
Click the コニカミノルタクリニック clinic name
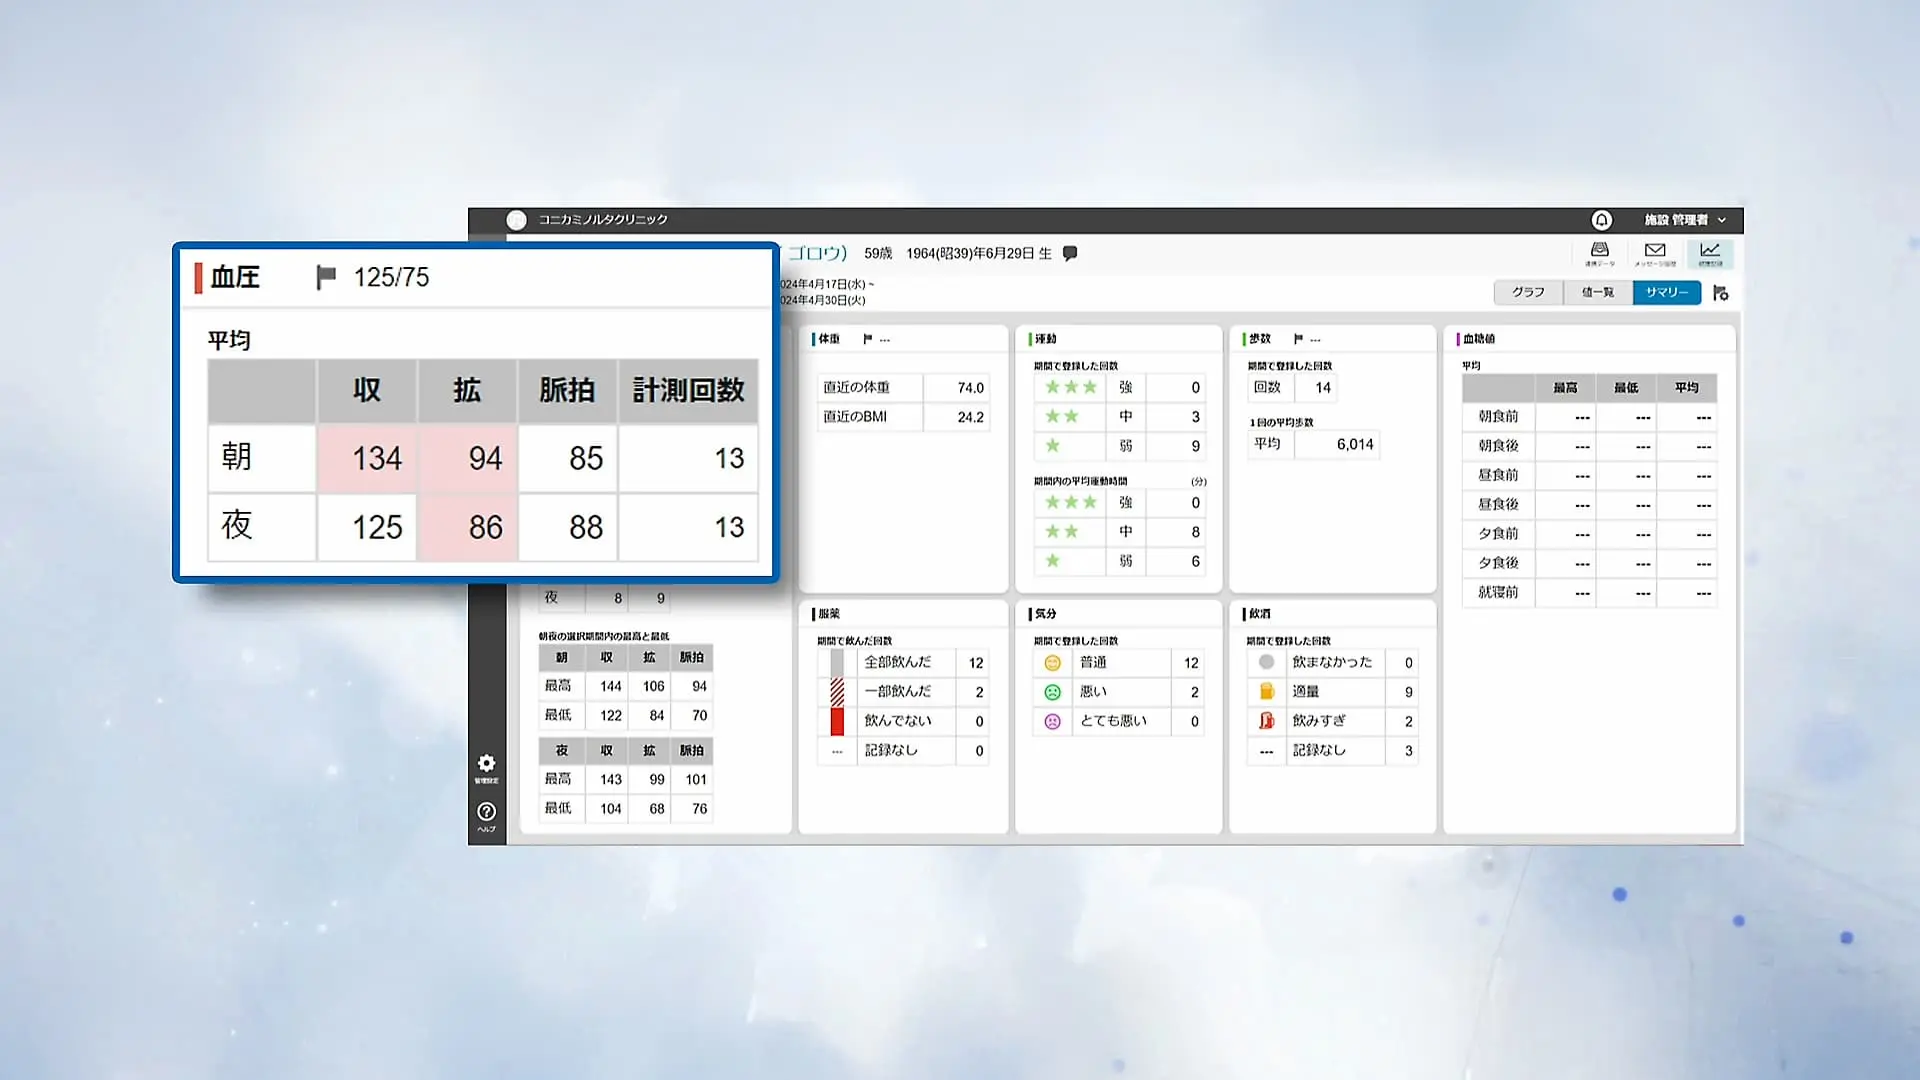point(603,220)
